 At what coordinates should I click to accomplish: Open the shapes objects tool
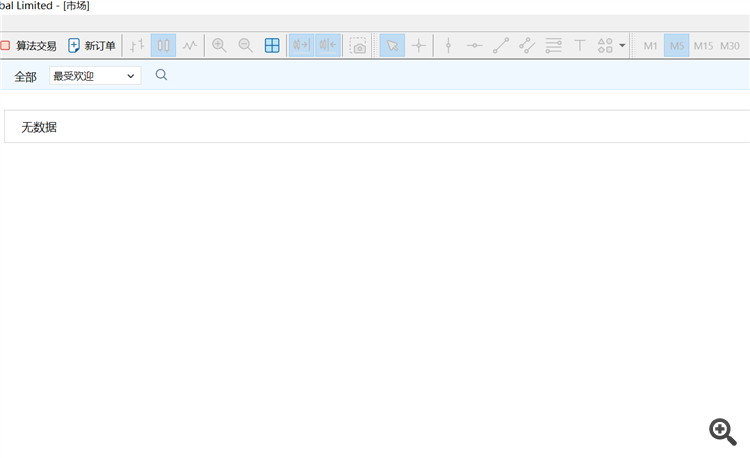(x=605, y=46)
